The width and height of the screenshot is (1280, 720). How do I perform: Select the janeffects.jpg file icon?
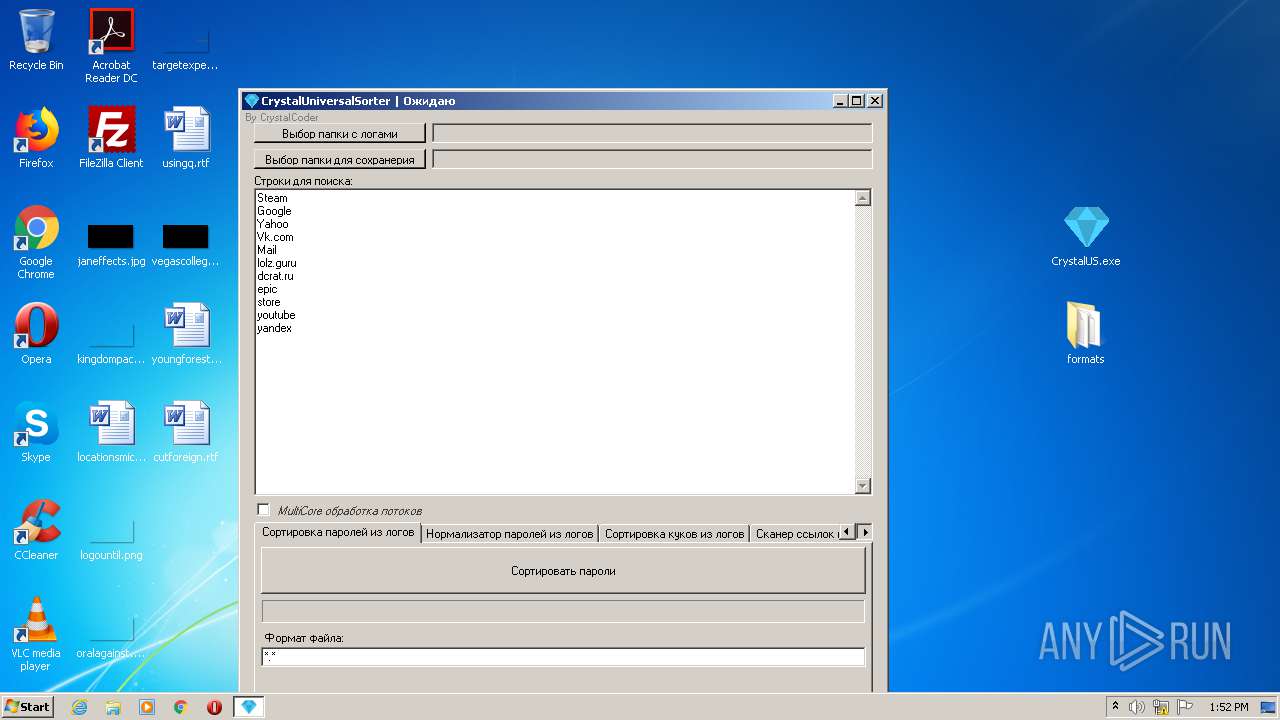(x=111, y=246)
